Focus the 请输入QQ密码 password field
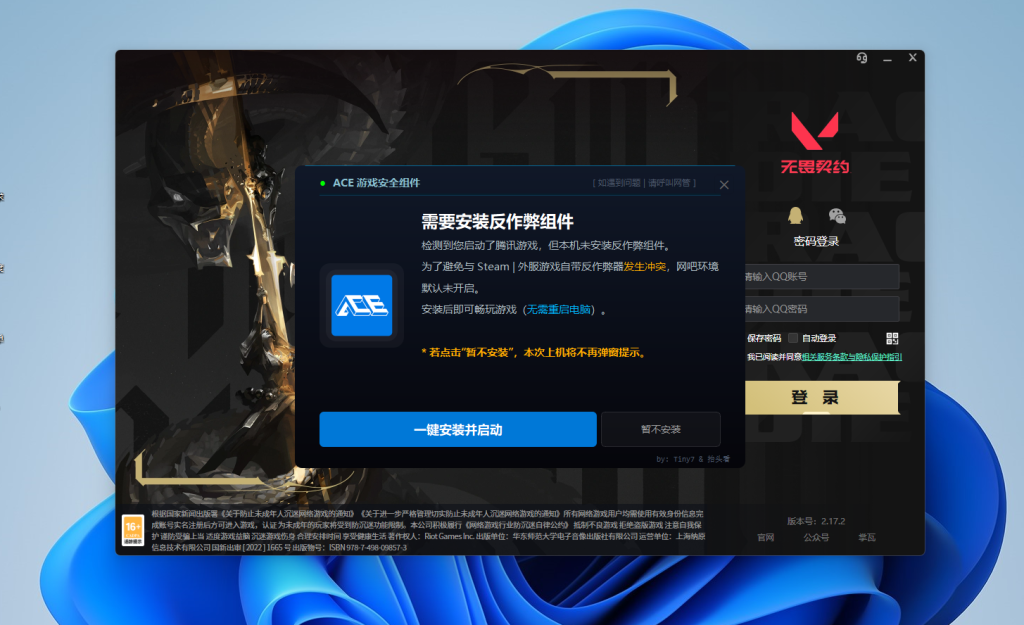Image resolution: width=1024 pixels, height=625 pixels. [x=822, y=309]
